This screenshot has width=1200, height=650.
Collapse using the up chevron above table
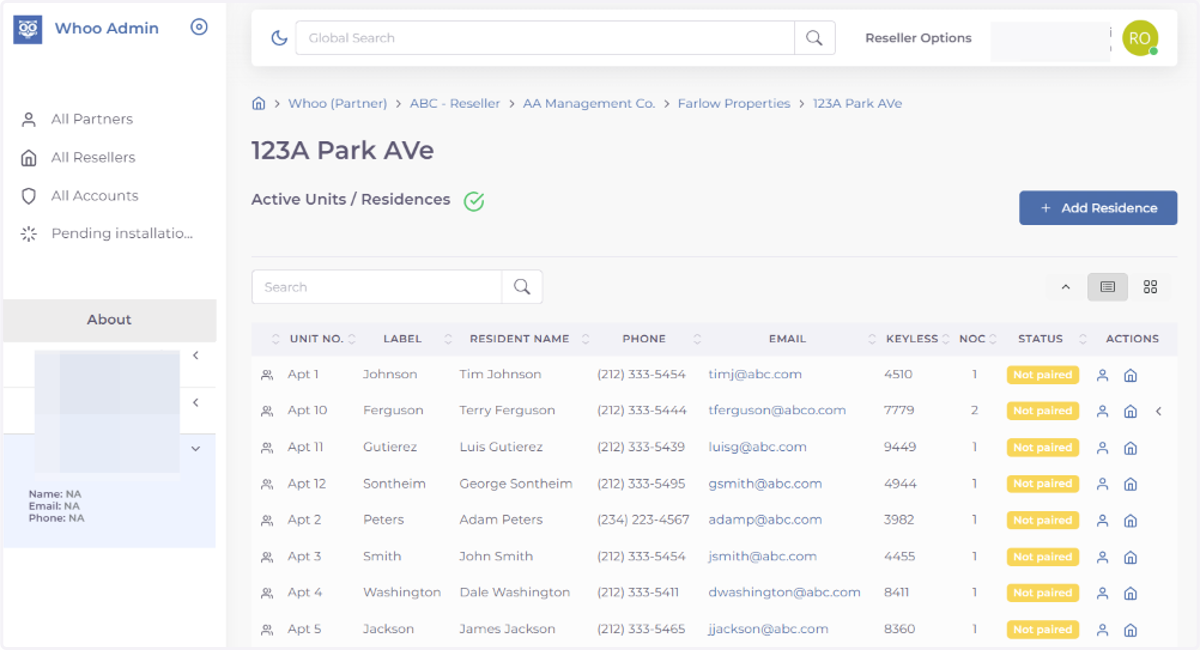(1065, 287)
